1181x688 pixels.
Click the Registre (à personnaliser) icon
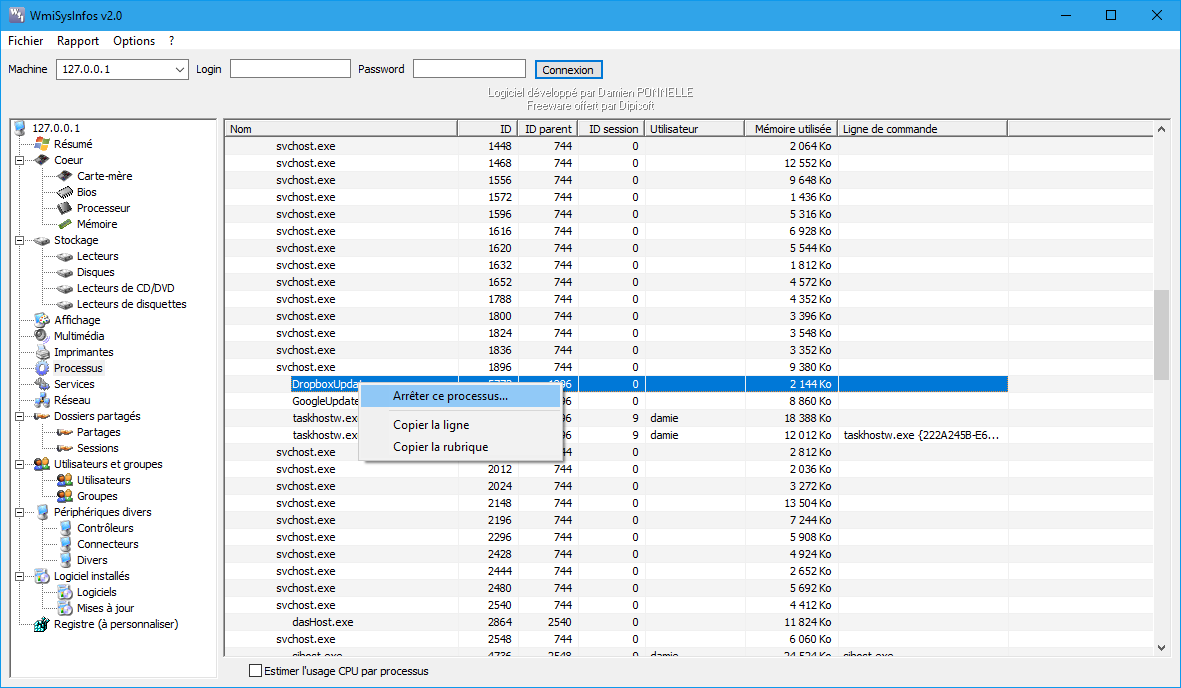[42, 624]
